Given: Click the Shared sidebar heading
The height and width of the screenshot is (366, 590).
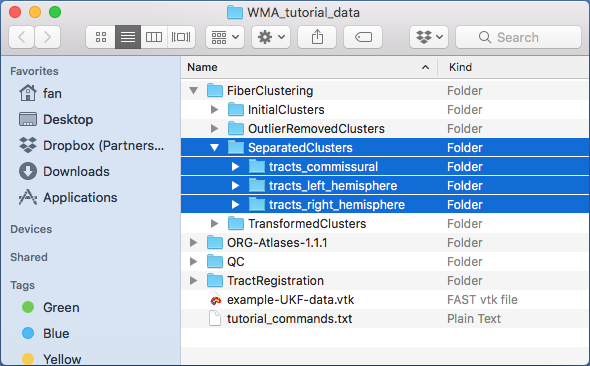Looking at the screenshot, I should point(29,257).
